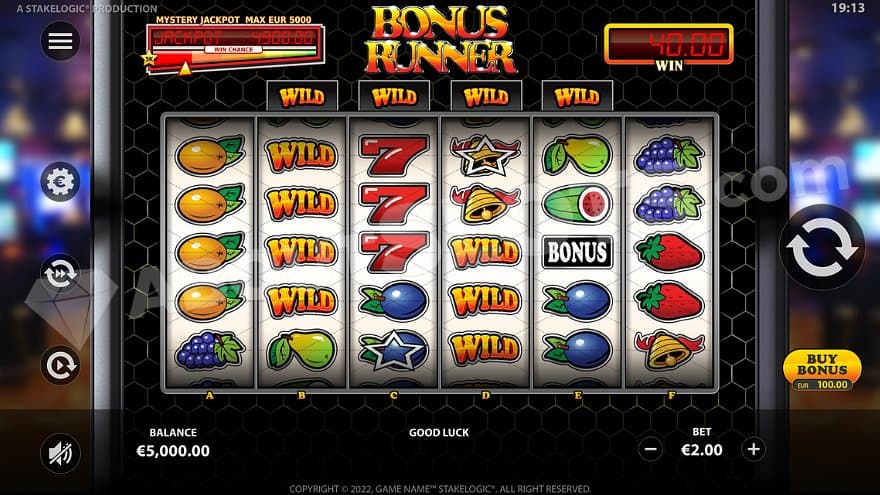This screenshot has width=880, height=495.
Task: Click the blue star symbol on reel C
Action: tap(393, 351)
